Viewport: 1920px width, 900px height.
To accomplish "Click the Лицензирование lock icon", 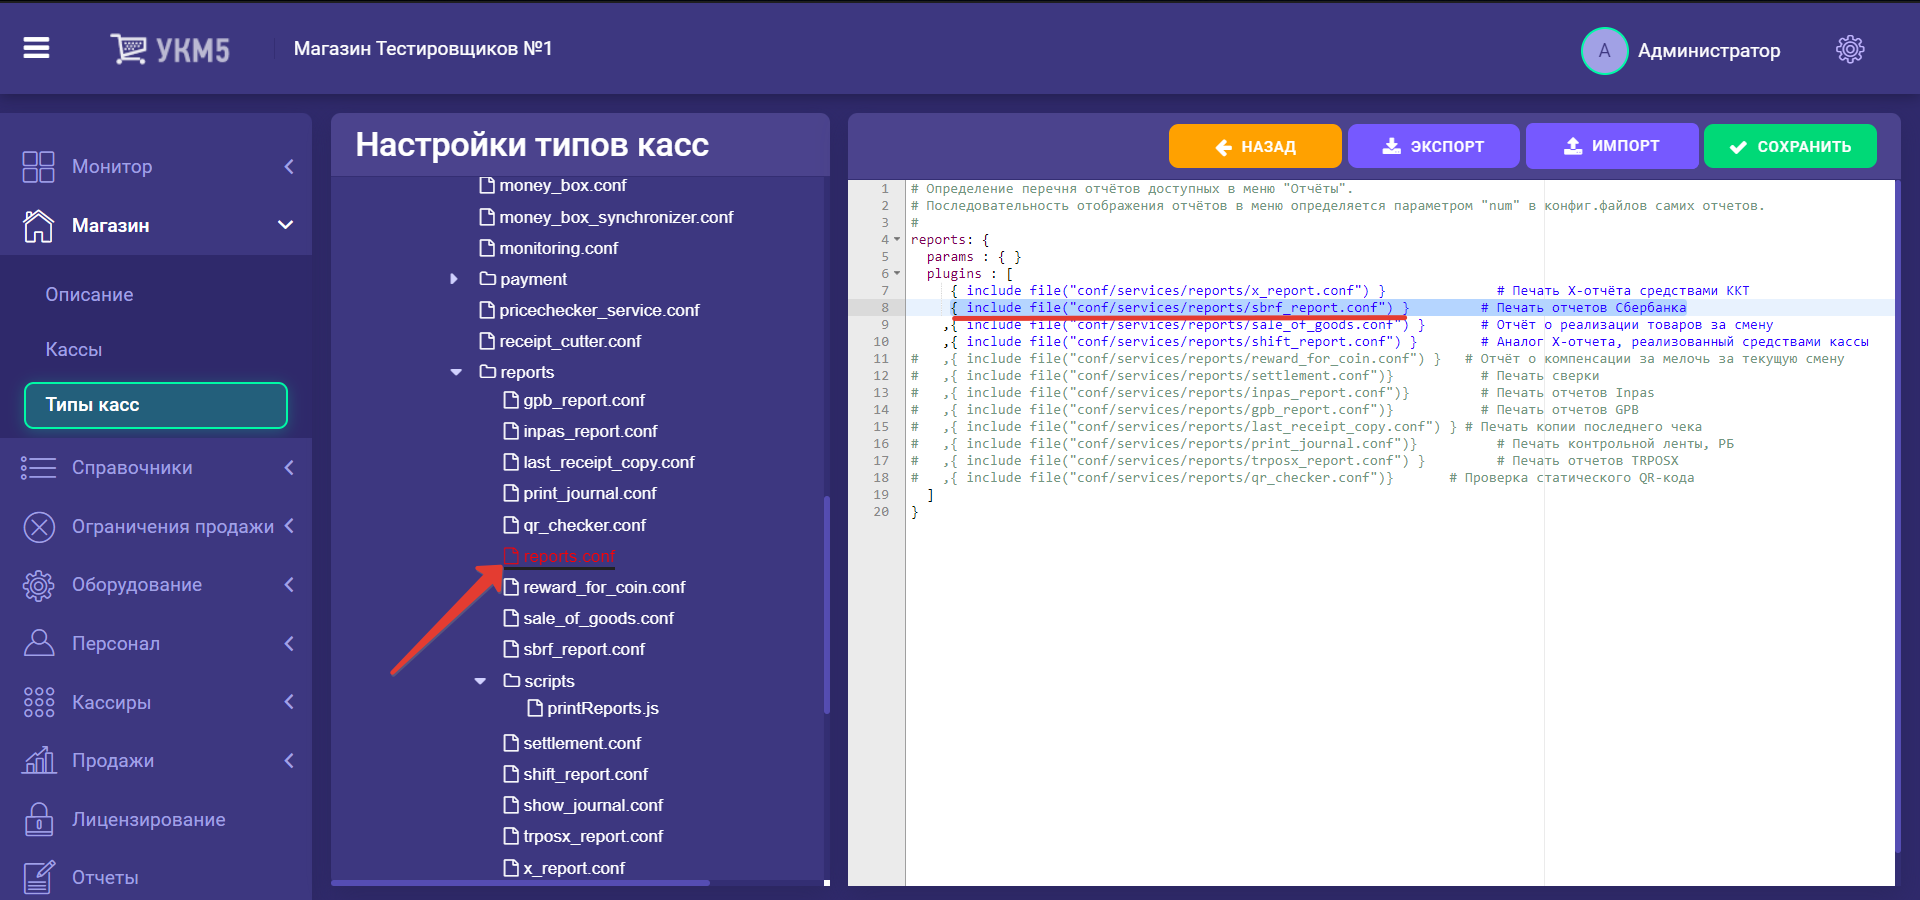I will 38,819.
